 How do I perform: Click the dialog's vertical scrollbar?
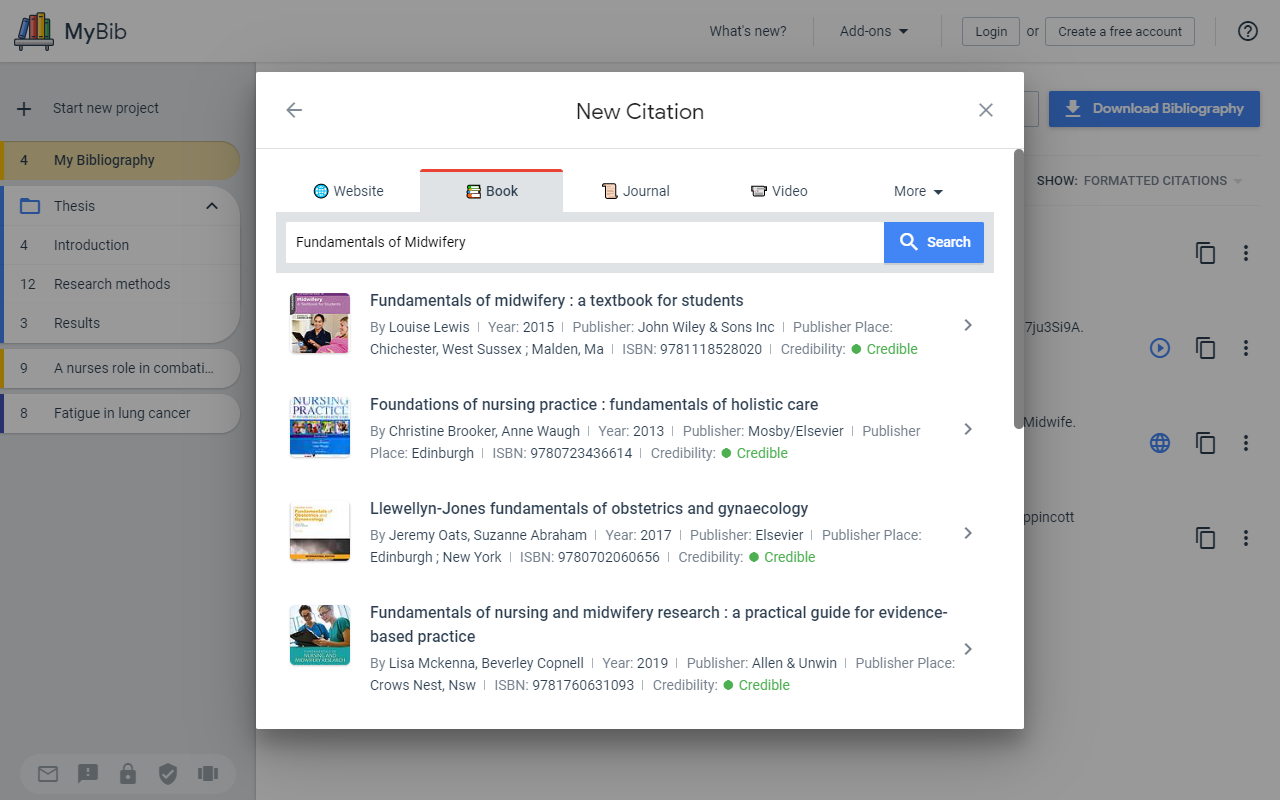[x=1018, y=289]
